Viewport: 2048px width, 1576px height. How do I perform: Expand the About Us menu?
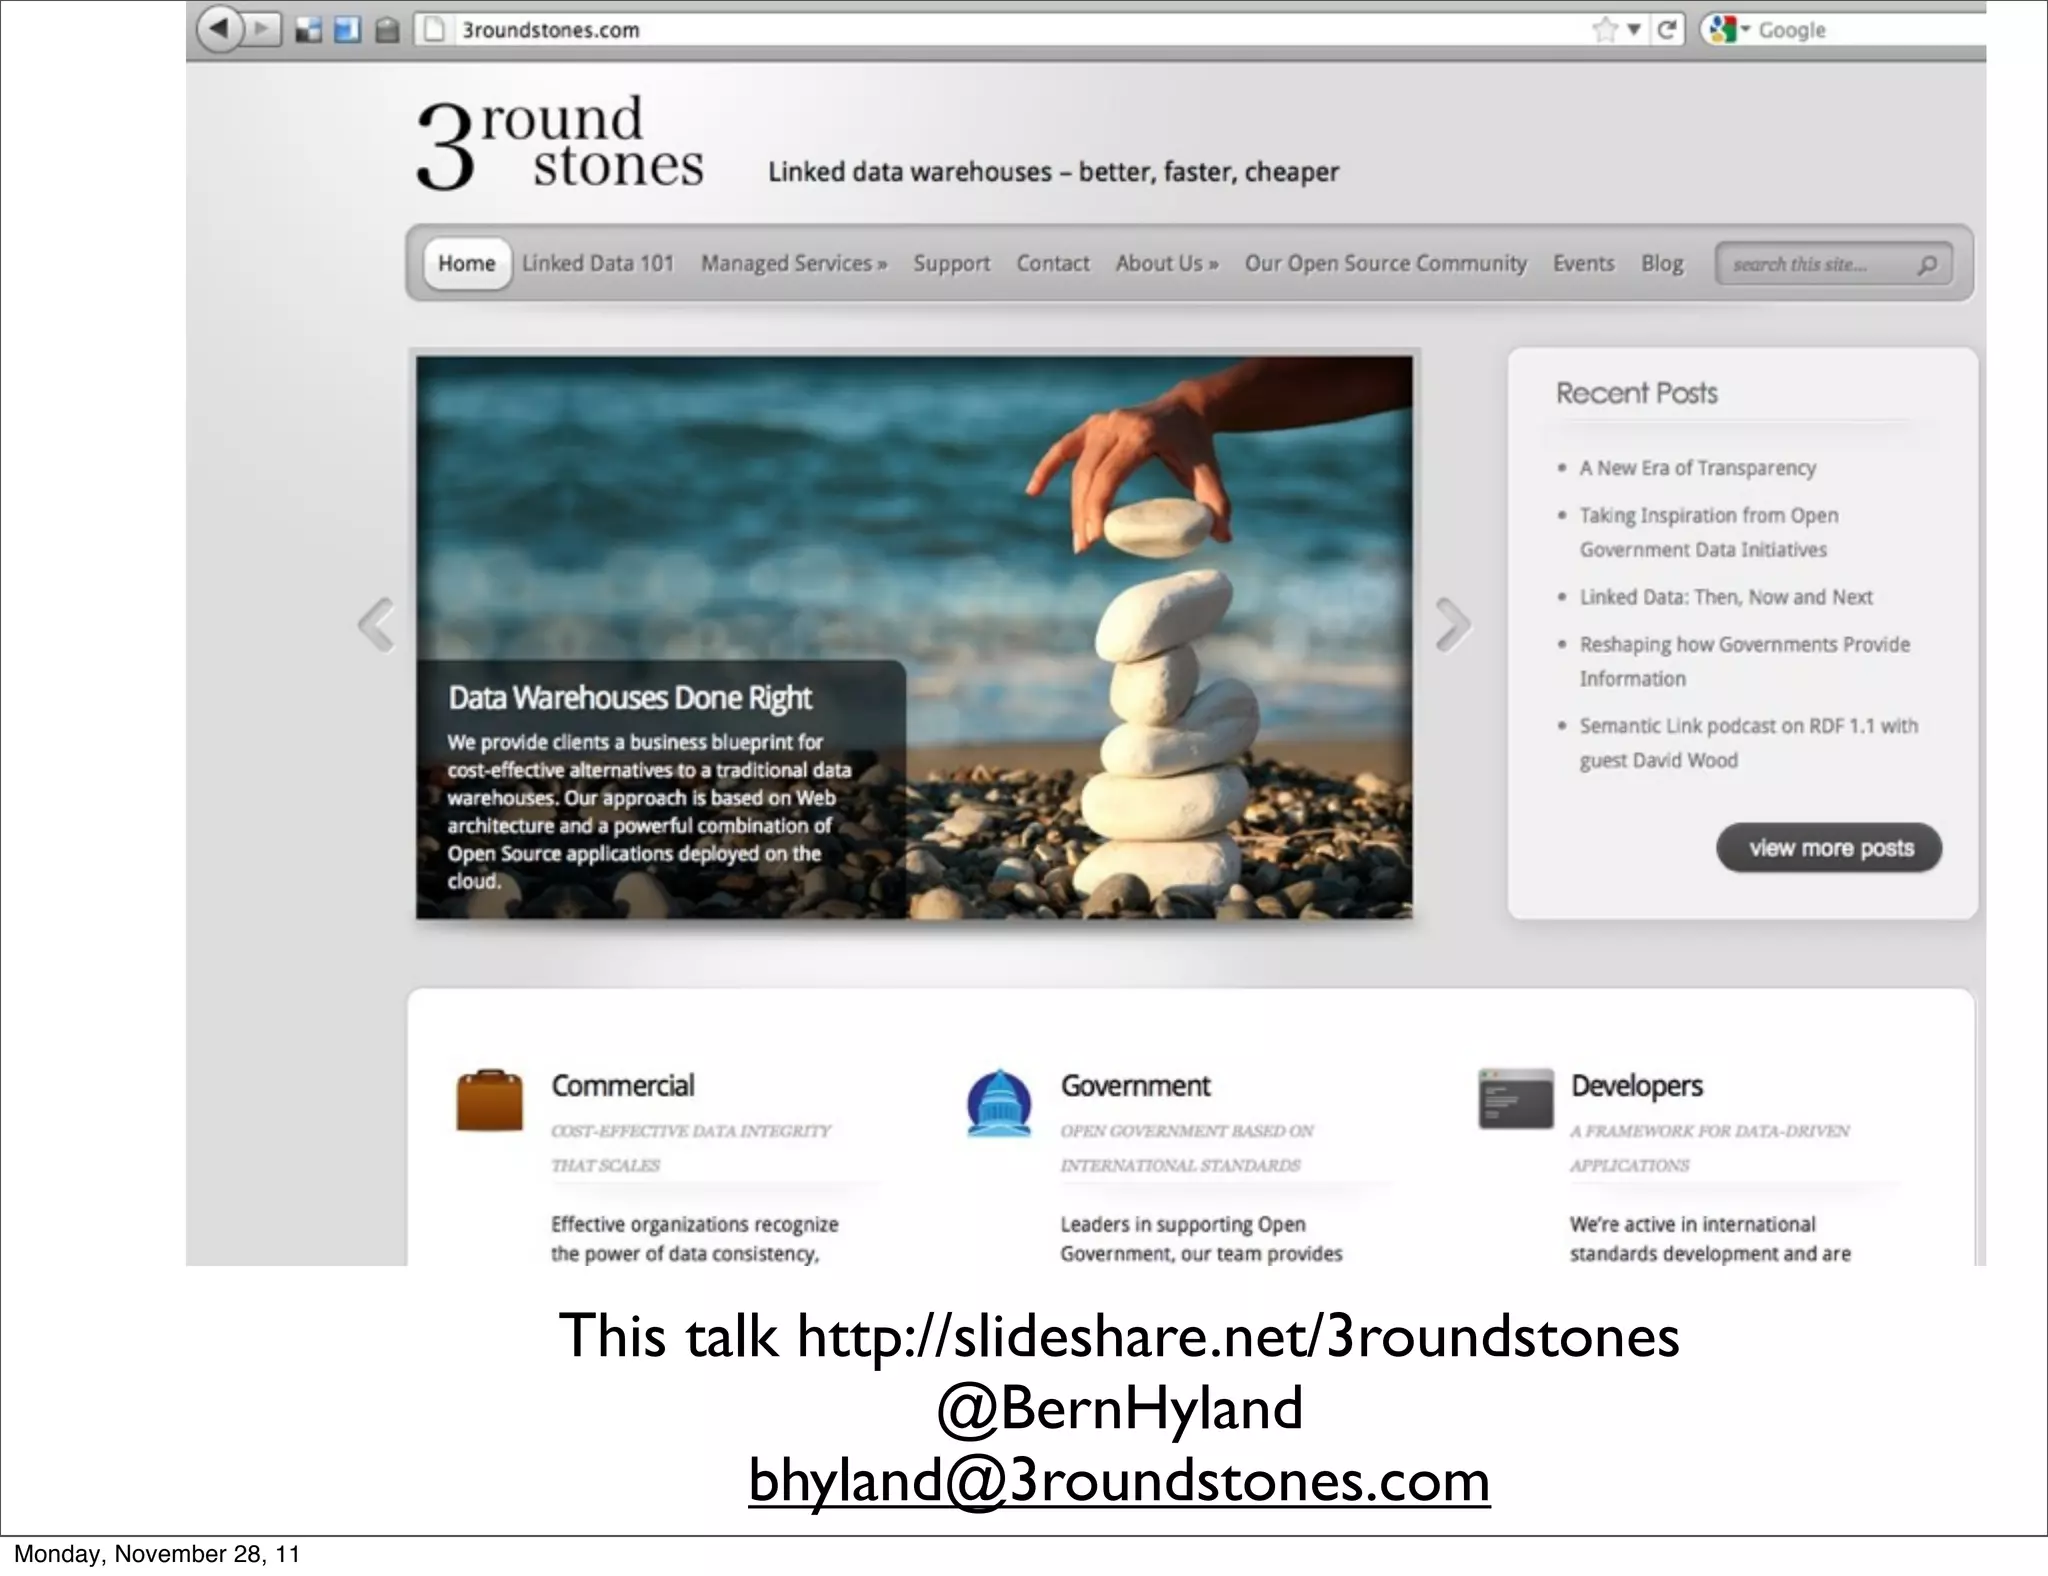pos(1167,263)
